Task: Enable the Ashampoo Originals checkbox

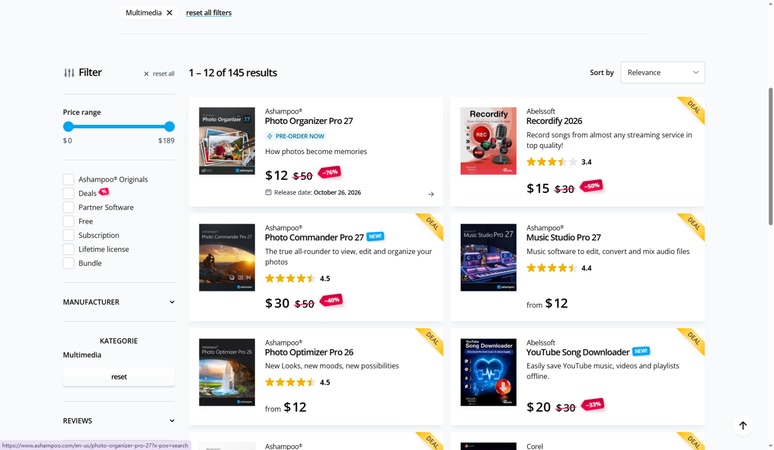Action: [x=69, y=179]
